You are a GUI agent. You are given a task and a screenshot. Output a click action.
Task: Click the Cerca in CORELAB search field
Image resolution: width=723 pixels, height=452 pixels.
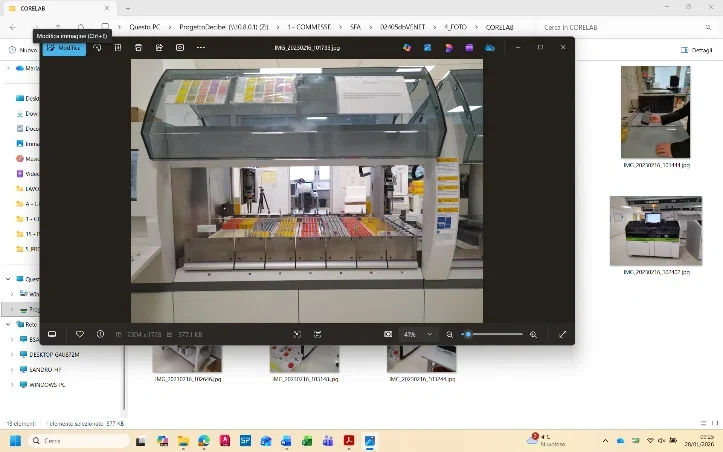(626, 27)
